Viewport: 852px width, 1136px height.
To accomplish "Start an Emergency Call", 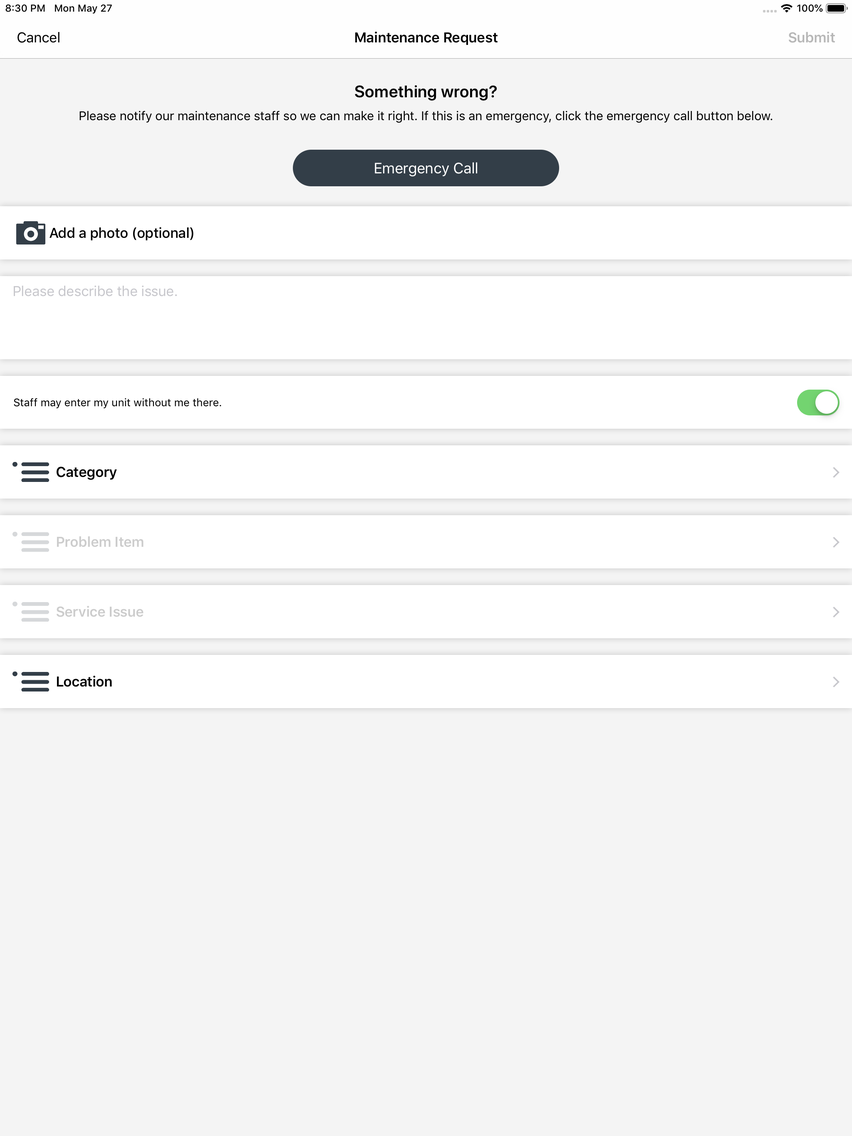I will pos(426,168).
